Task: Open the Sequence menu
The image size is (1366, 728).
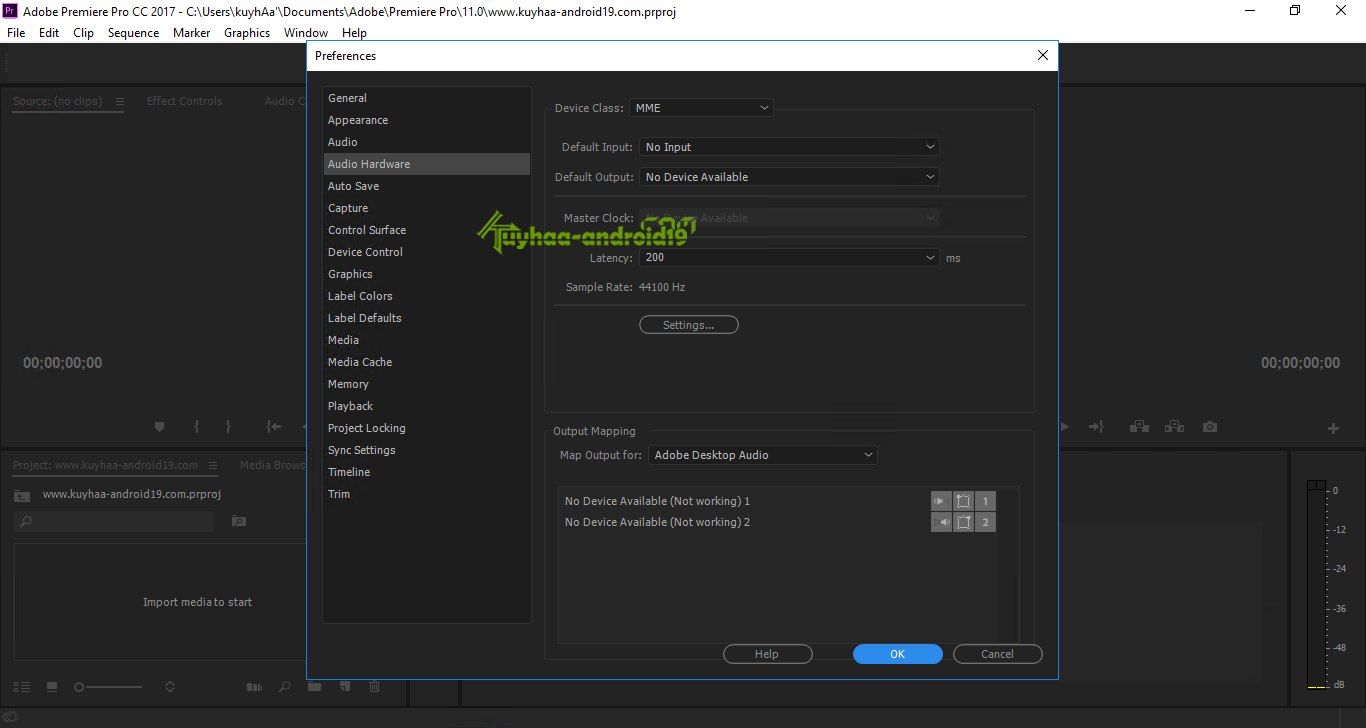Action: pyautogui.click(x=133, y=32)
